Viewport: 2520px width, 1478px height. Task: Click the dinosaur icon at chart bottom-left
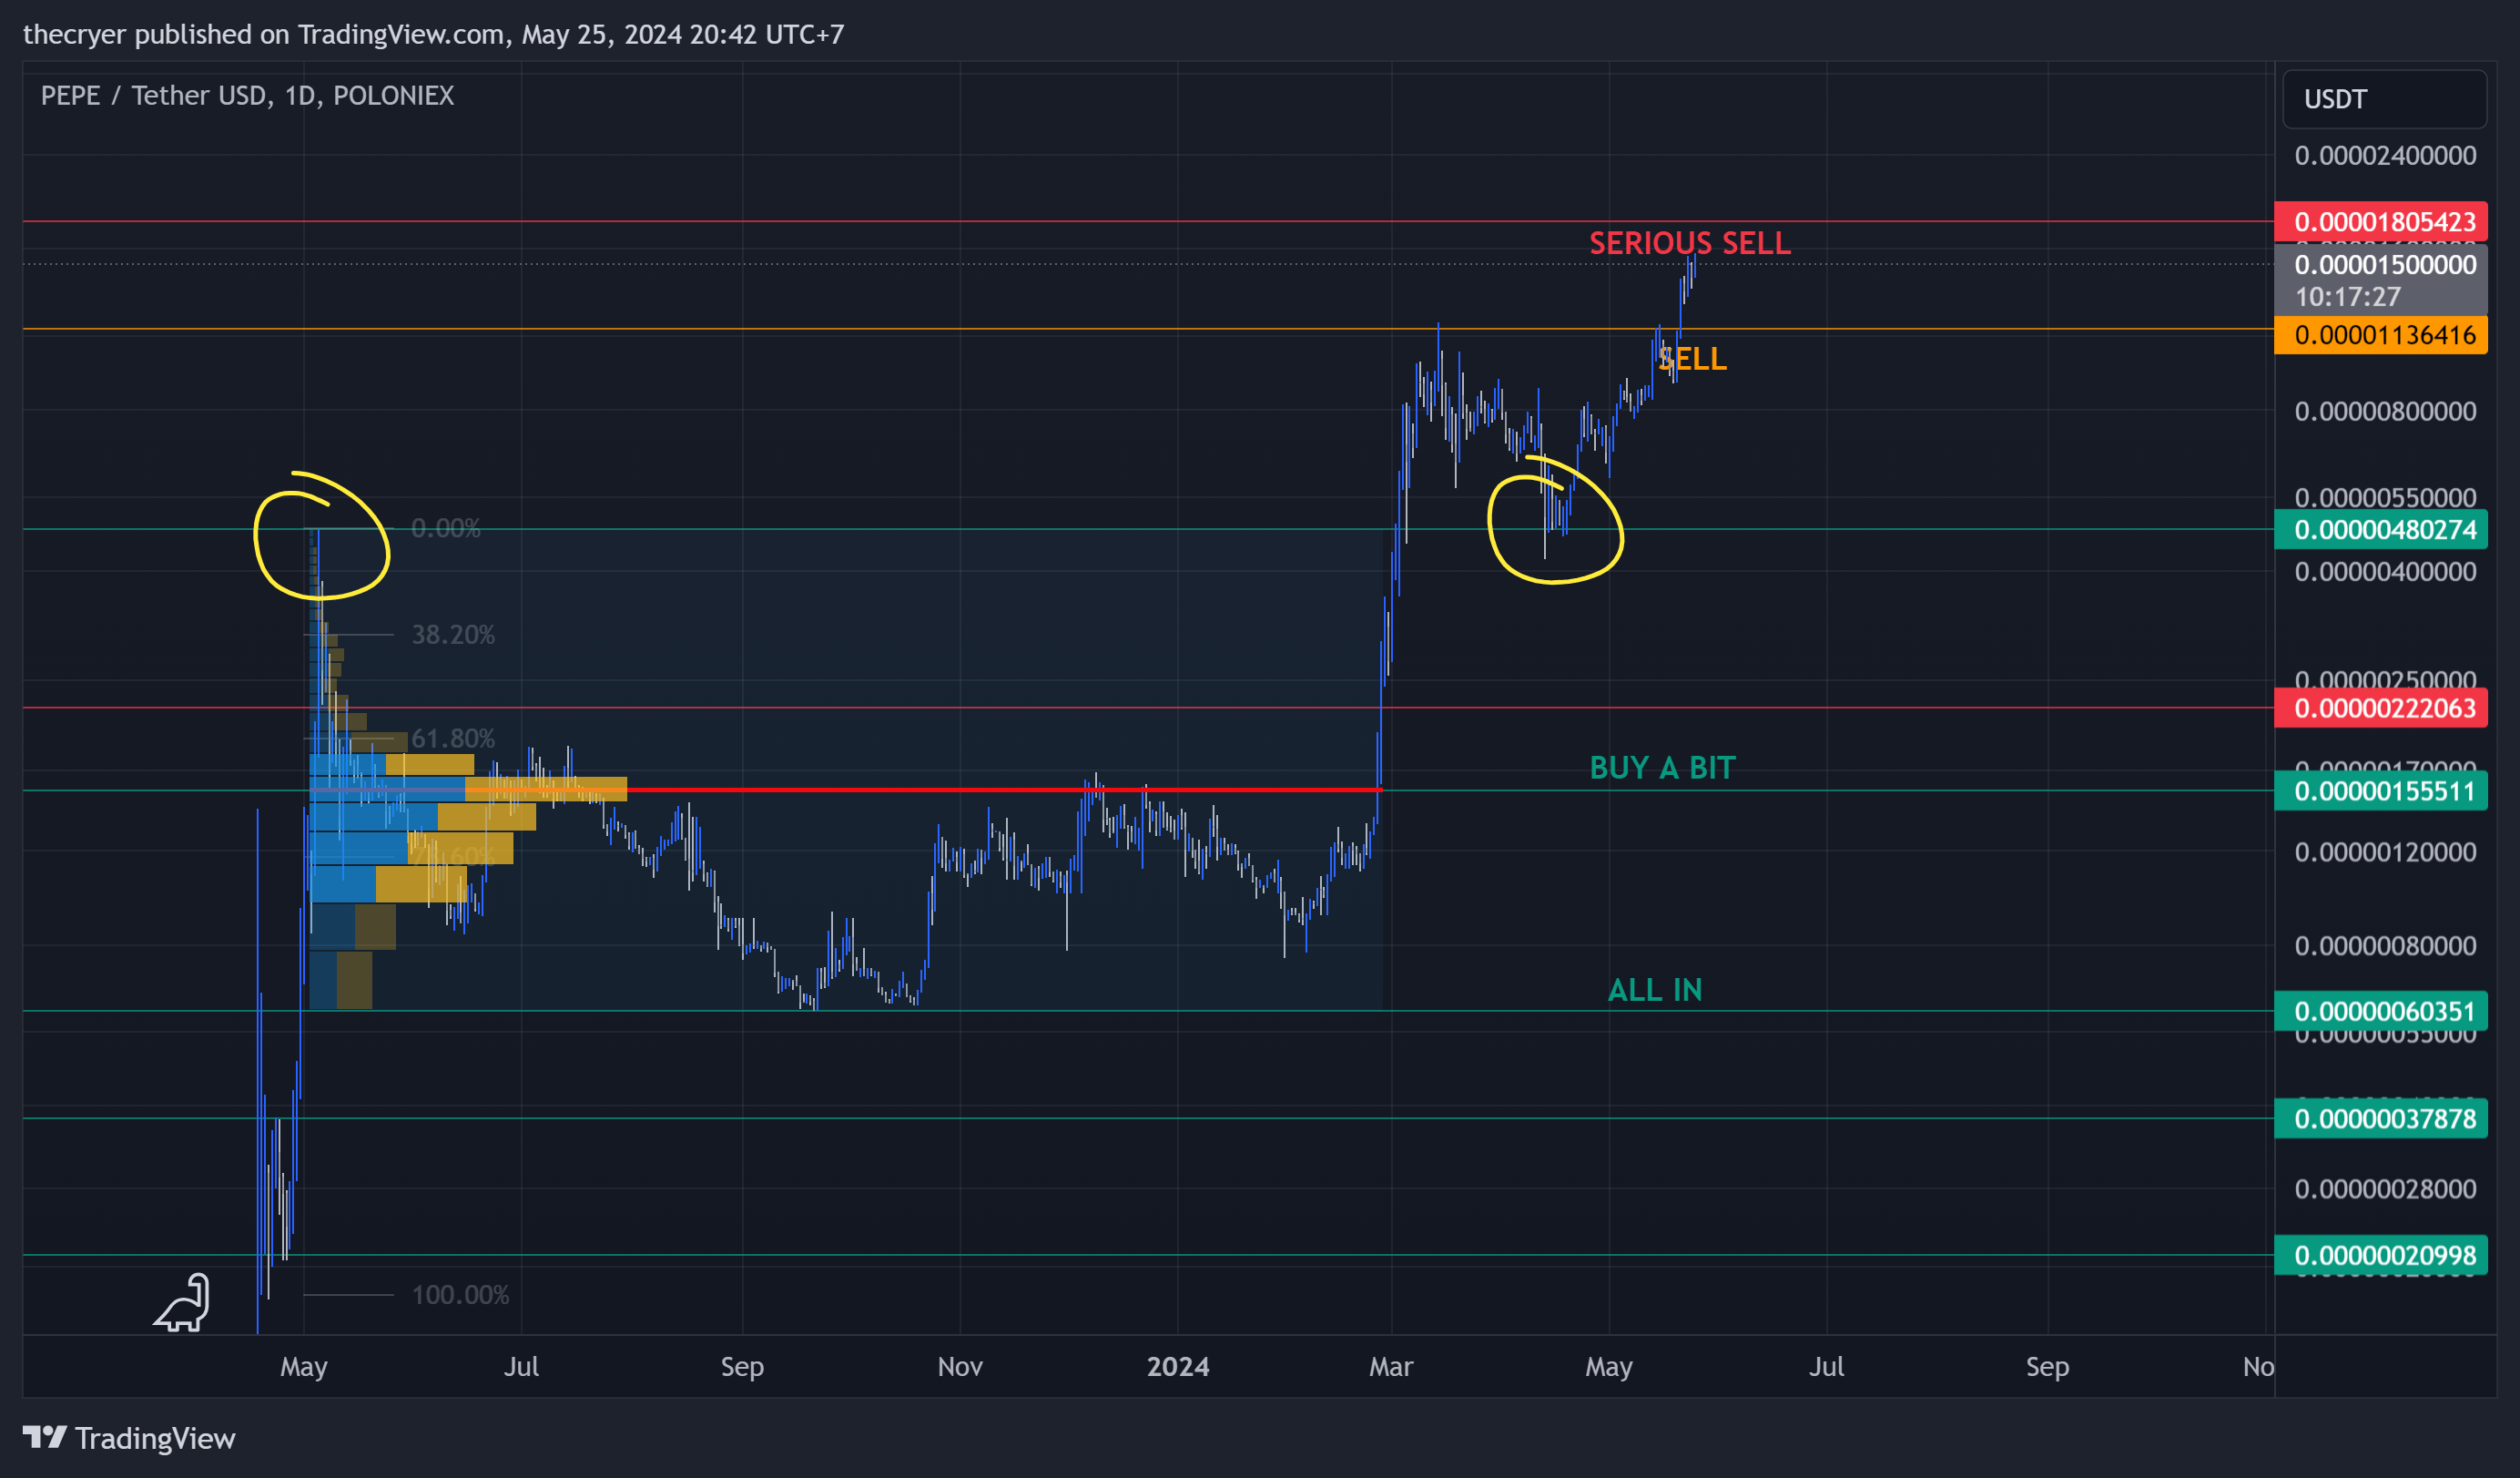182,1302
